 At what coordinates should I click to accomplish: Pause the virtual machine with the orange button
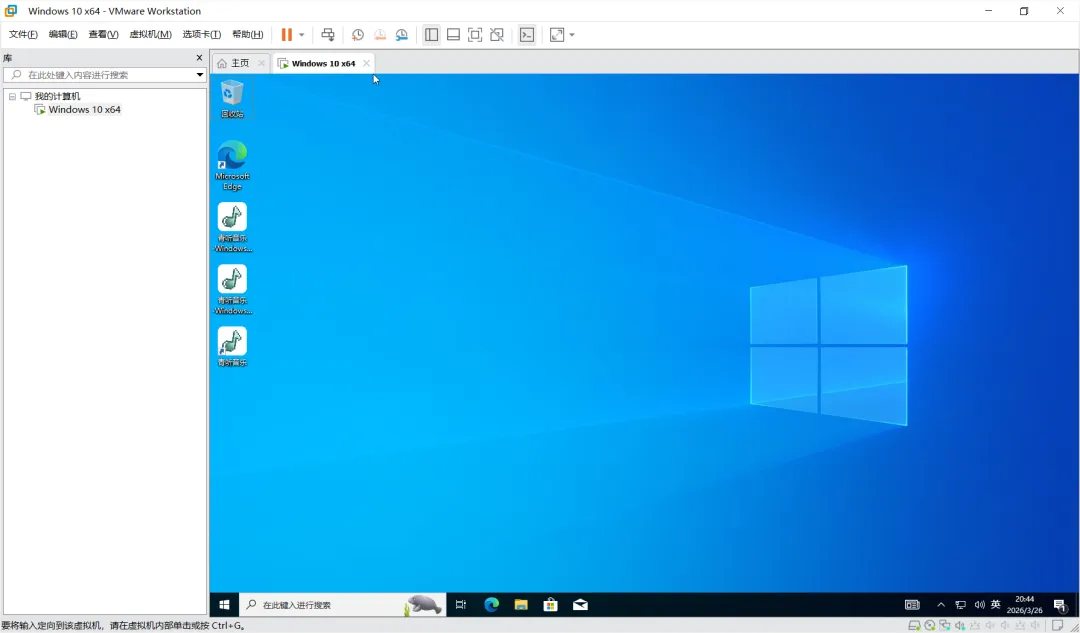coord(287,34)
